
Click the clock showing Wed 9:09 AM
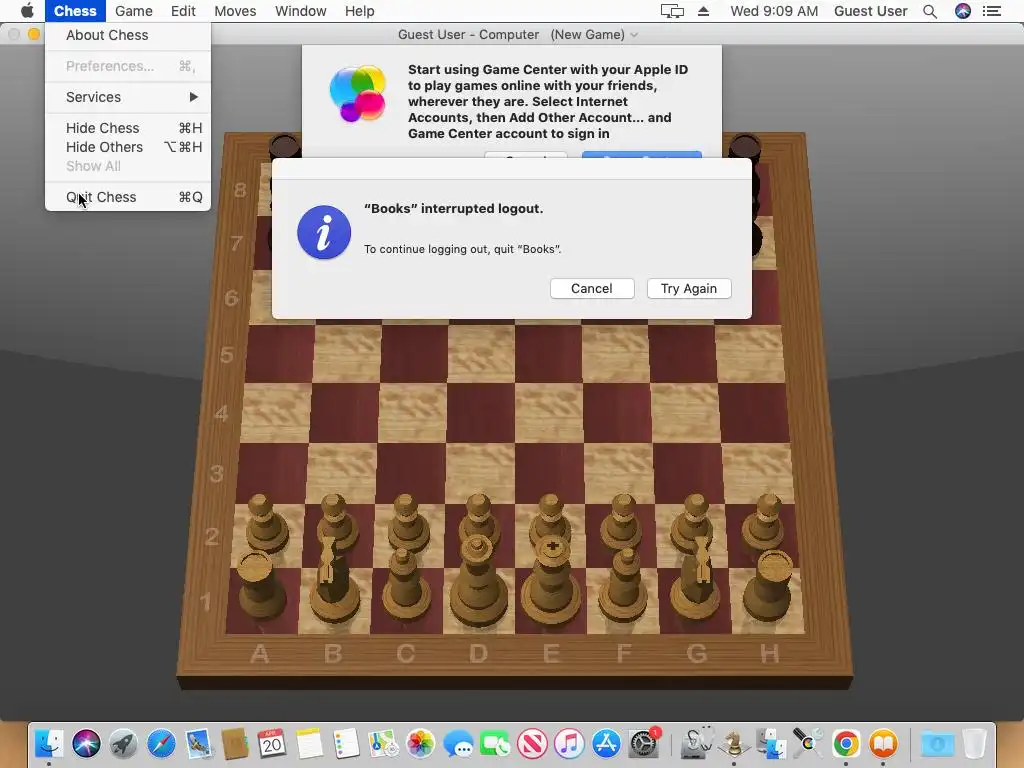click(774, 11)
